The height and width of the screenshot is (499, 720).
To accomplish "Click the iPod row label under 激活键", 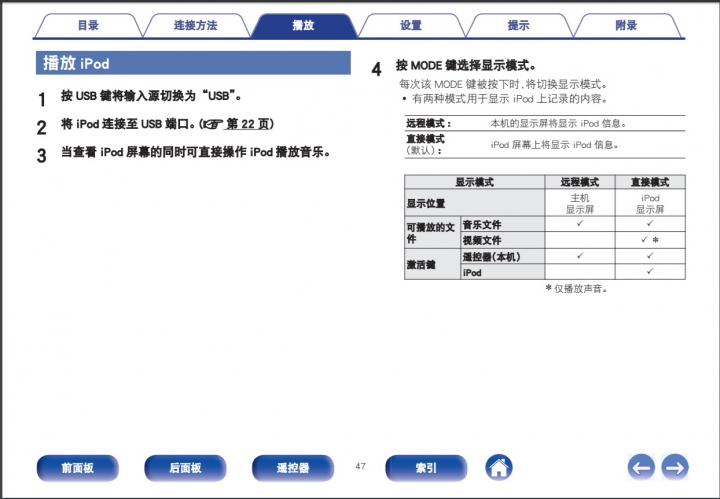I will click(503, 272).
